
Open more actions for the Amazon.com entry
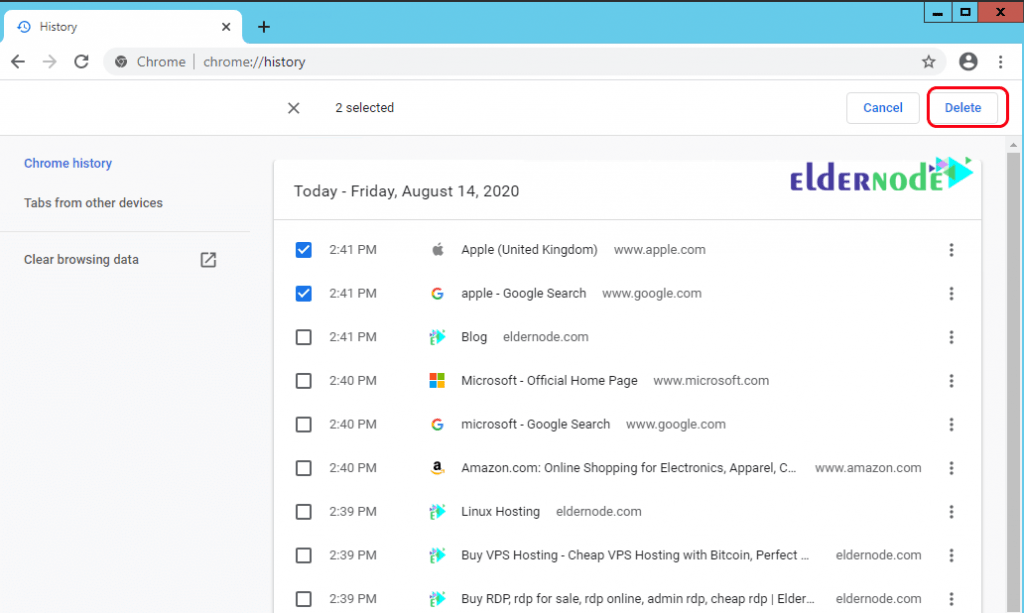tap(951, 467)
